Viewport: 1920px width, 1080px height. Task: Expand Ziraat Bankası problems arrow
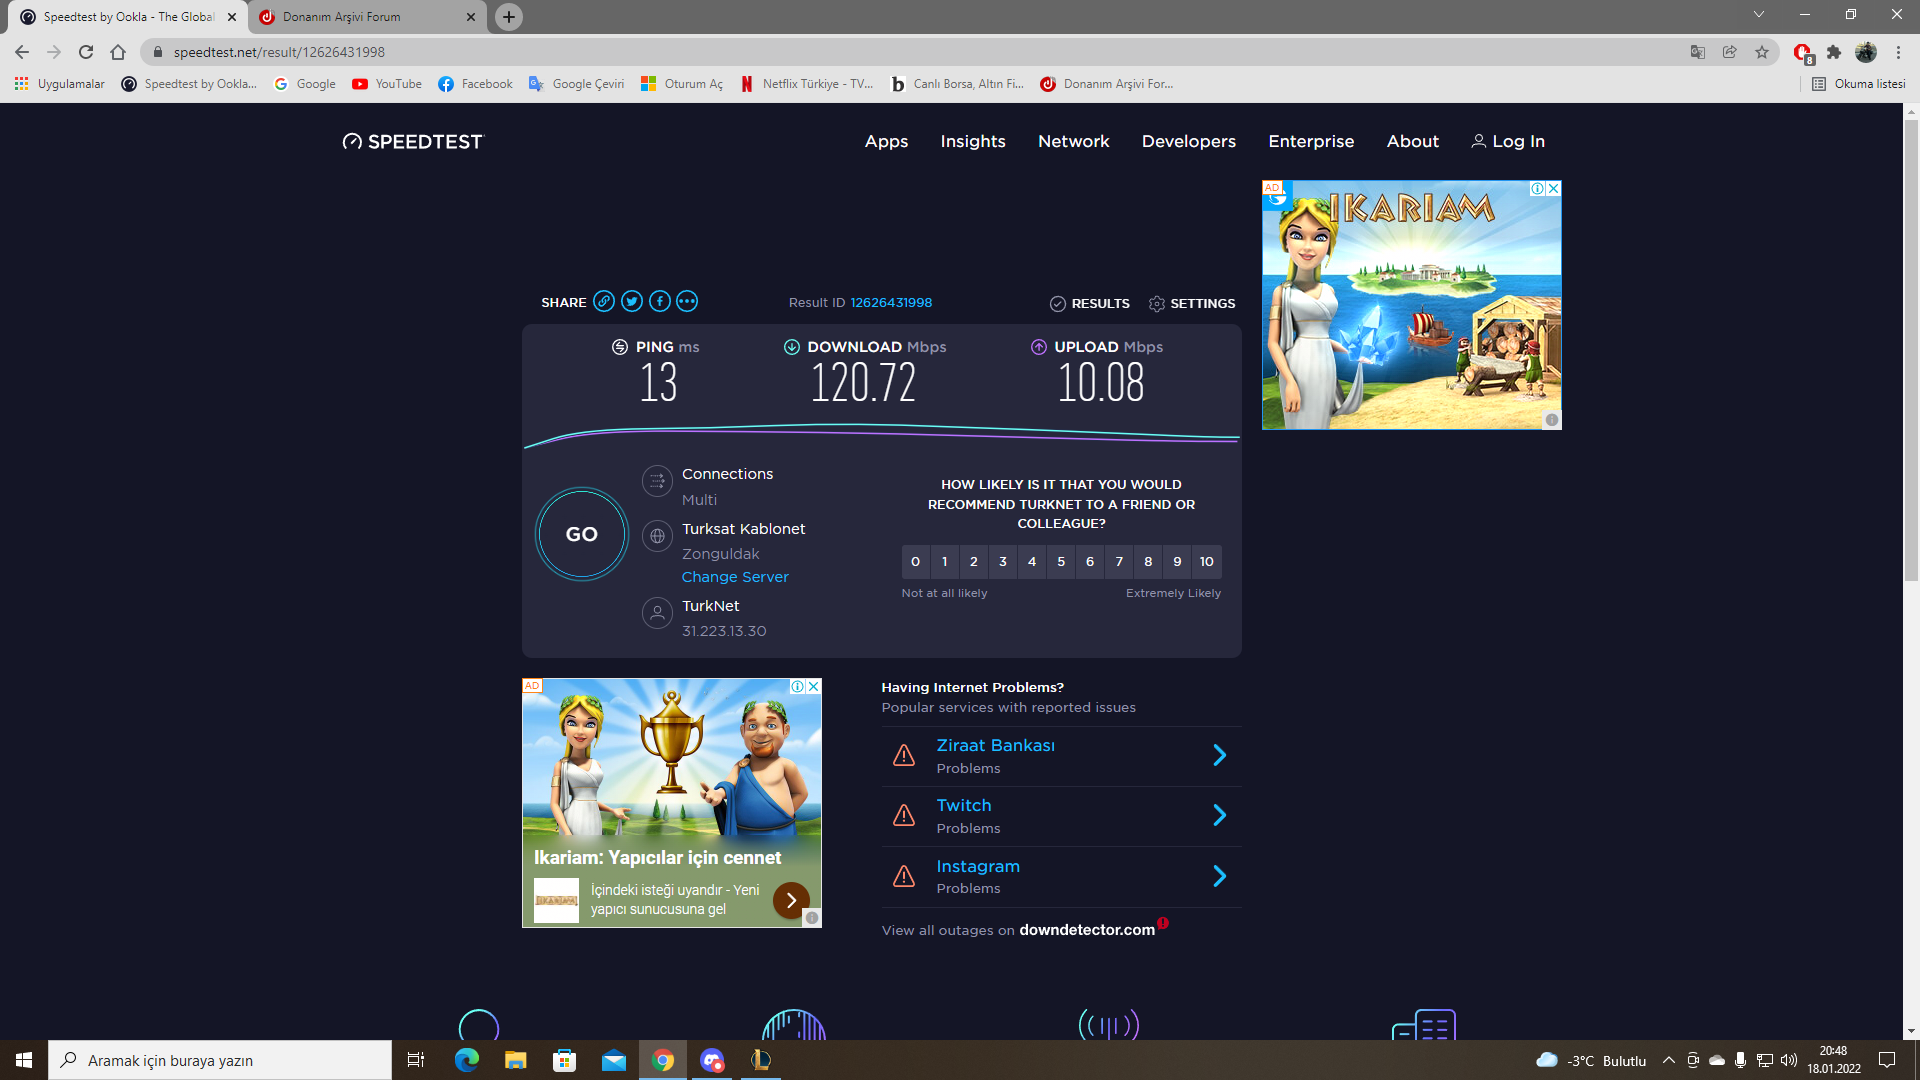pyautogui.click(x=1219, y=756)
